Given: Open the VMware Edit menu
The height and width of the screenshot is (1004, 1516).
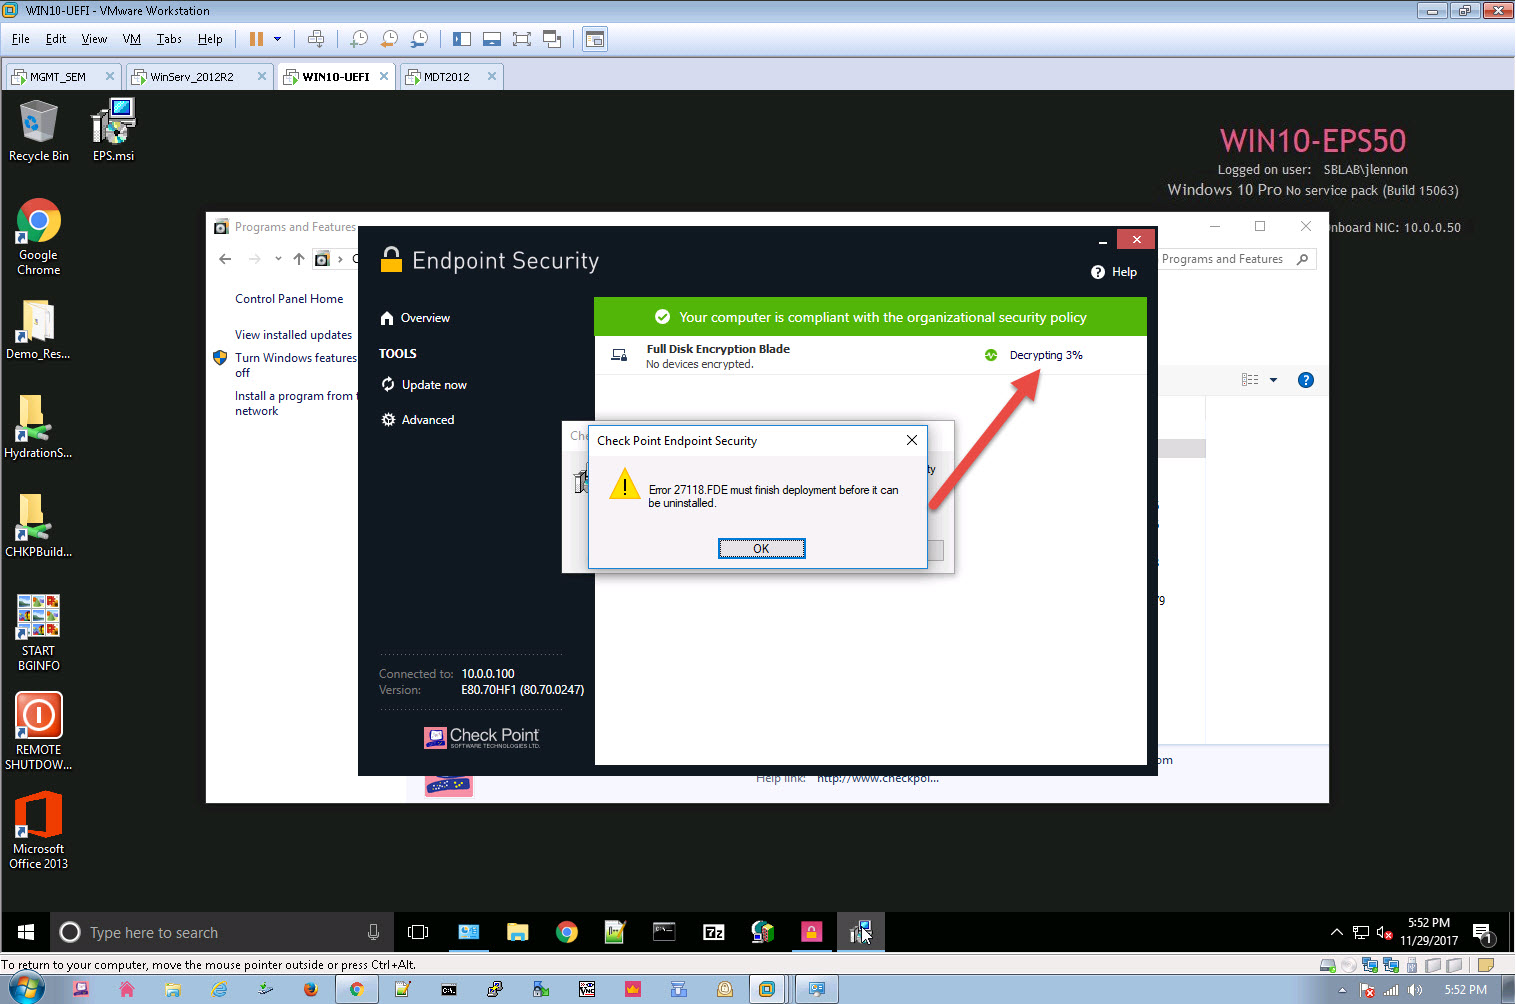Looking at the screenshot, I should click(x=56, y=39).
